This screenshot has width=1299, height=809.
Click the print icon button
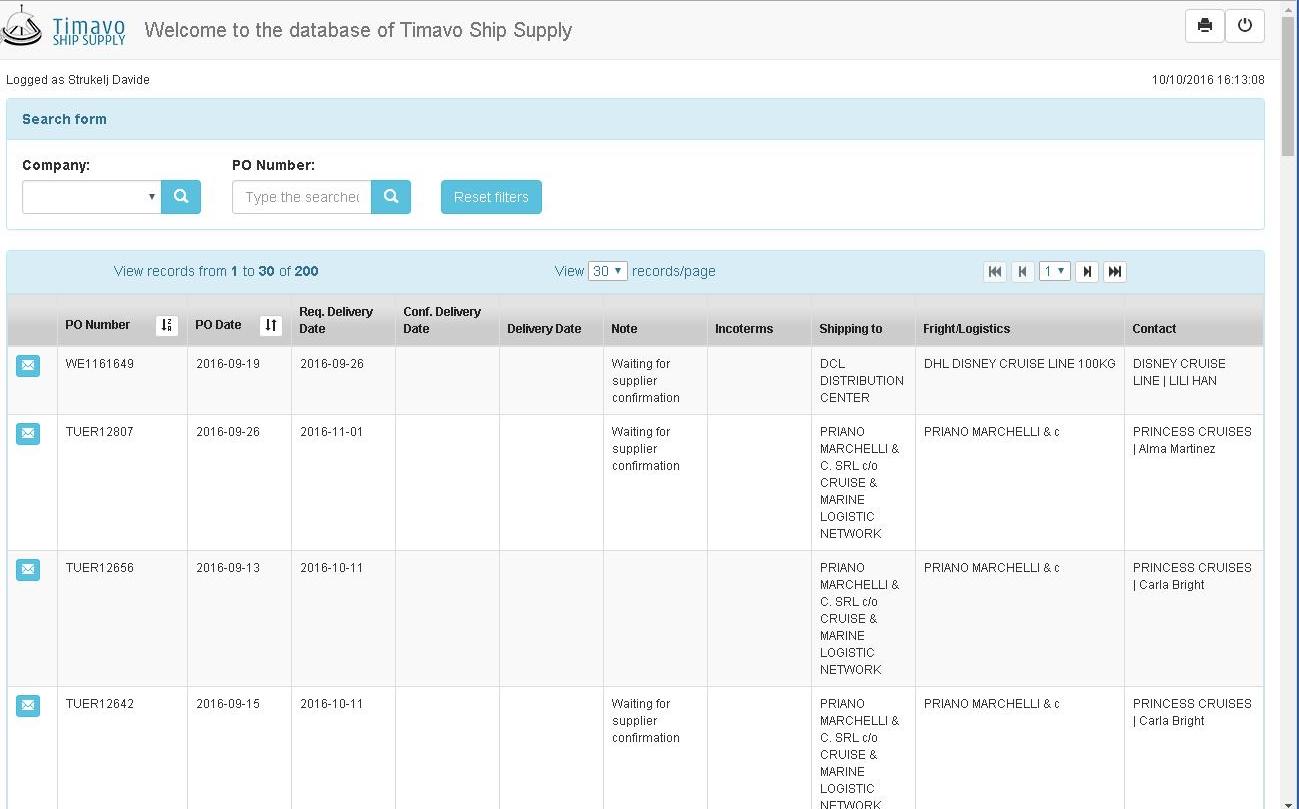click(1205, 26)
